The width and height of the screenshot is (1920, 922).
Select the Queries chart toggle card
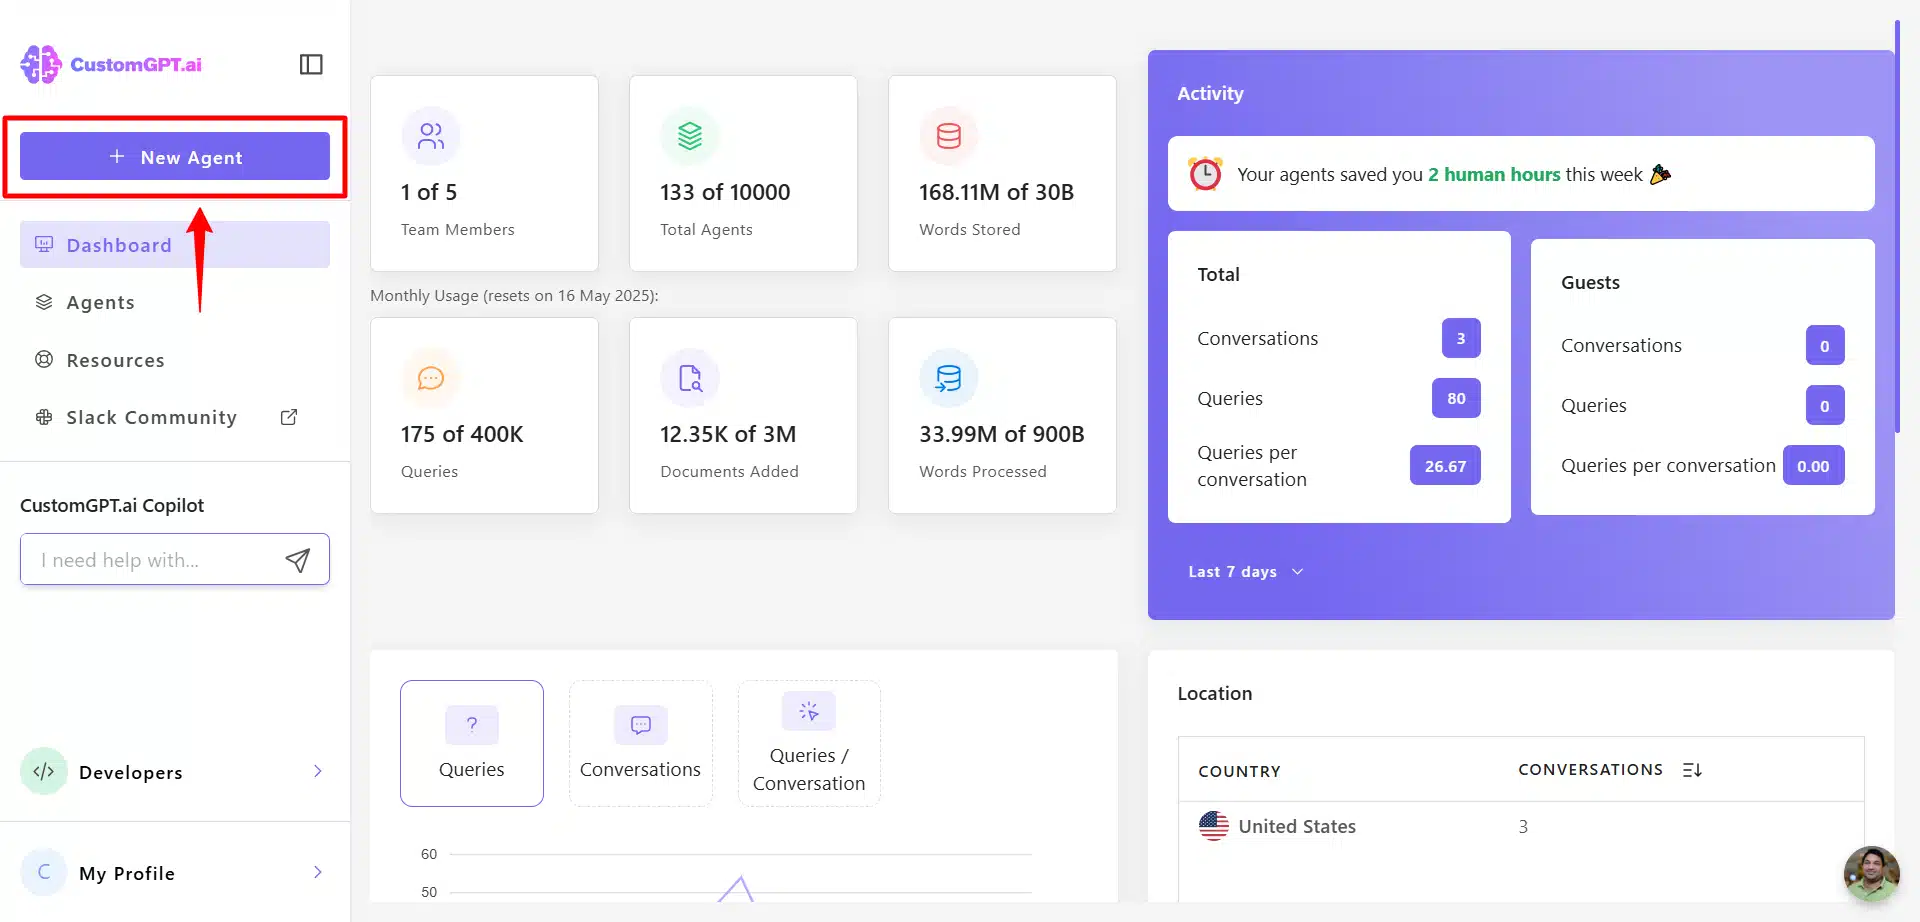click(x=472, y=743)
